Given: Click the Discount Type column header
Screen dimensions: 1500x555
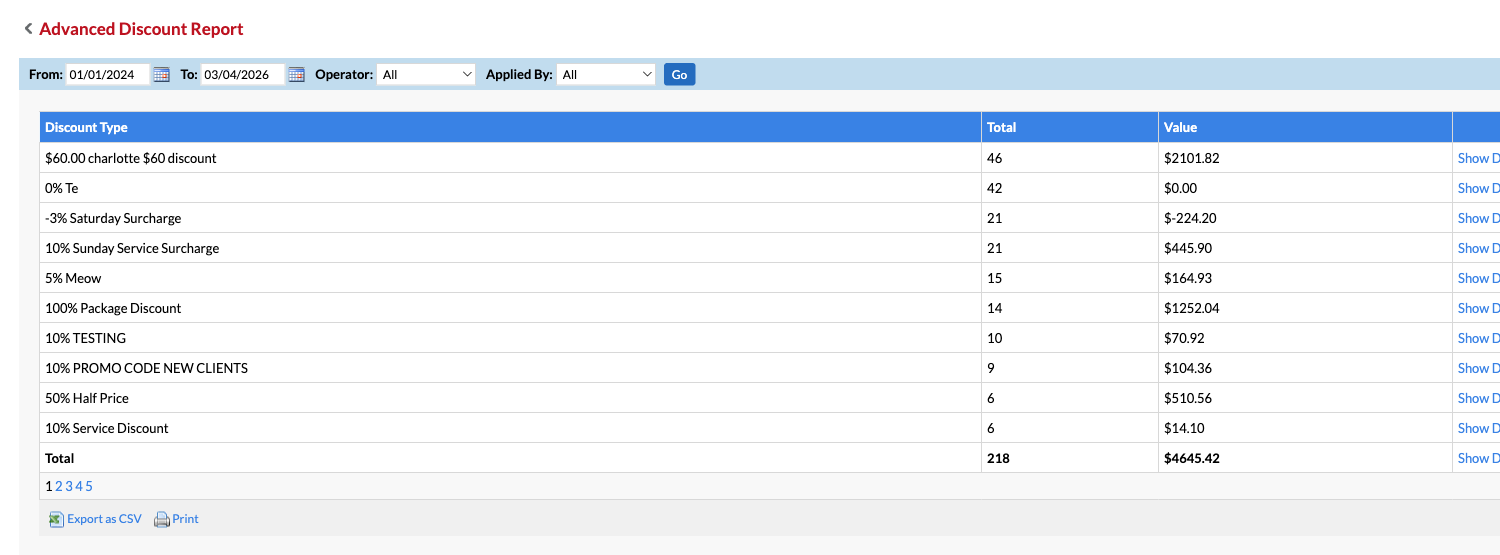Looking at the screenshot, I should tap(86, 127).
